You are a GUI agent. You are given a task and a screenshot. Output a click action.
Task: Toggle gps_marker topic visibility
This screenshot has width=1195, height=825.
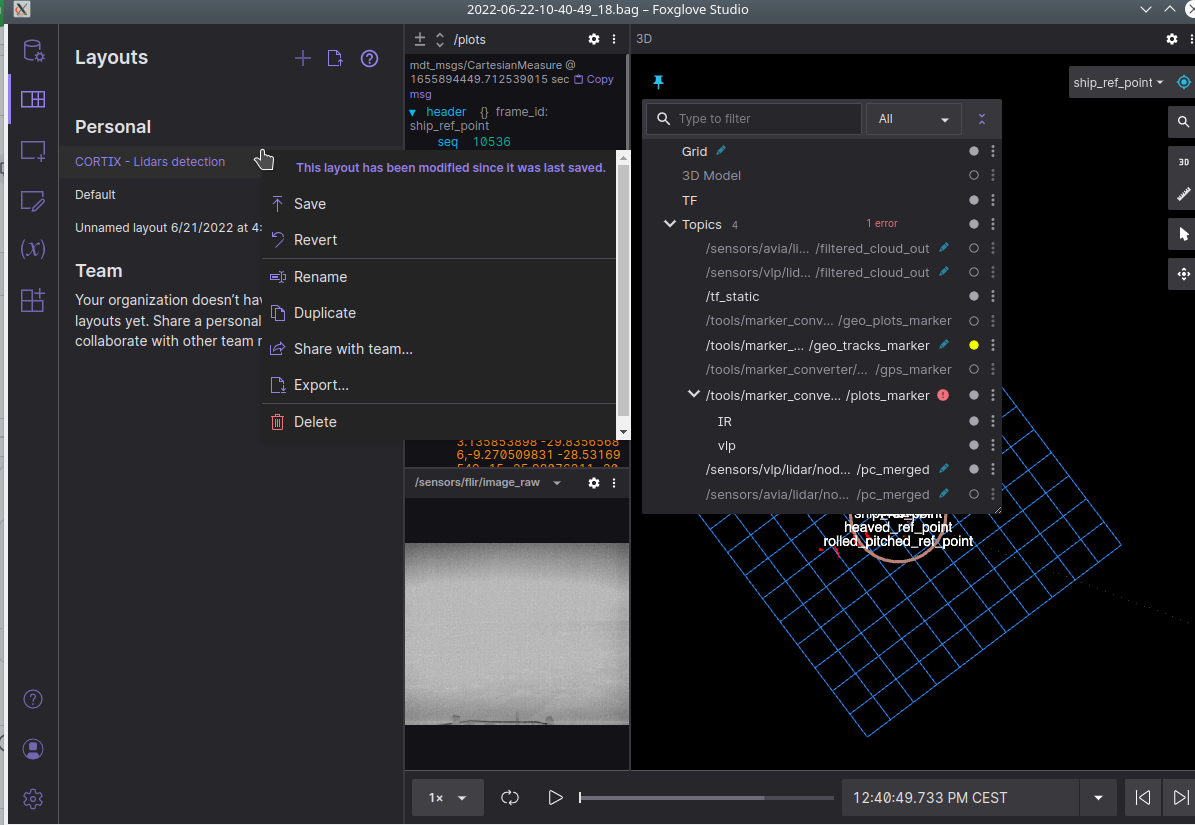pyautogui.click(x=974, y=369)
